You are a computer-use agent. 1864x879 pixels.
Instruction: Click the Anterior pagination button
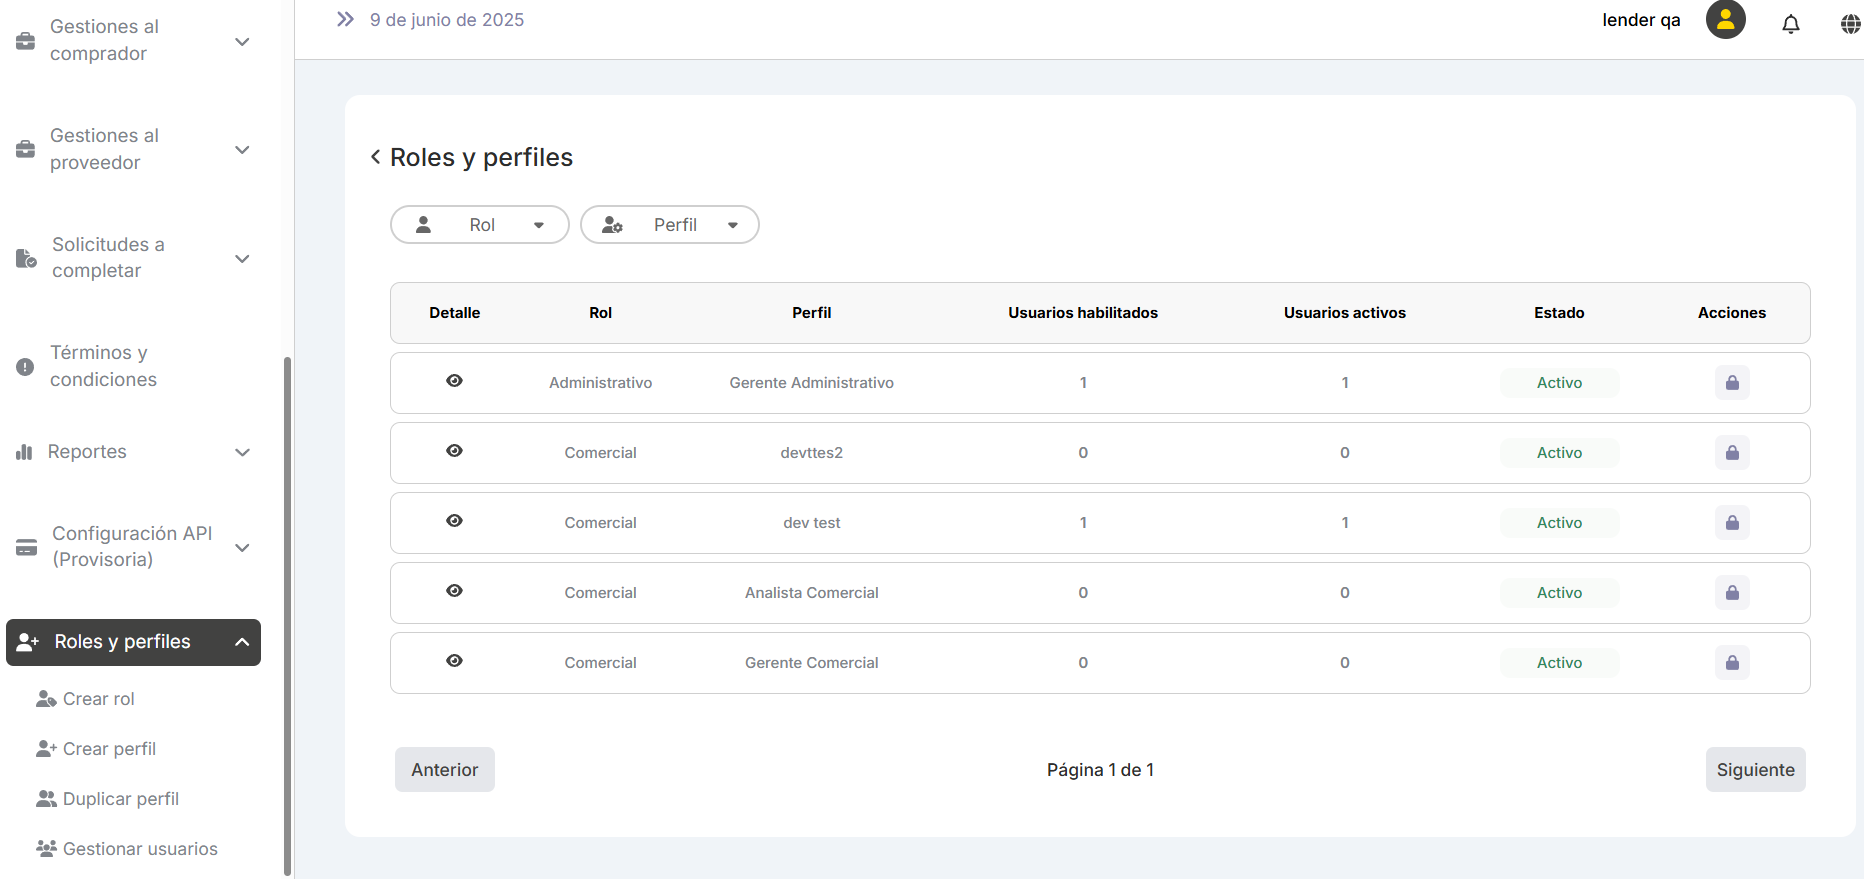445,770
